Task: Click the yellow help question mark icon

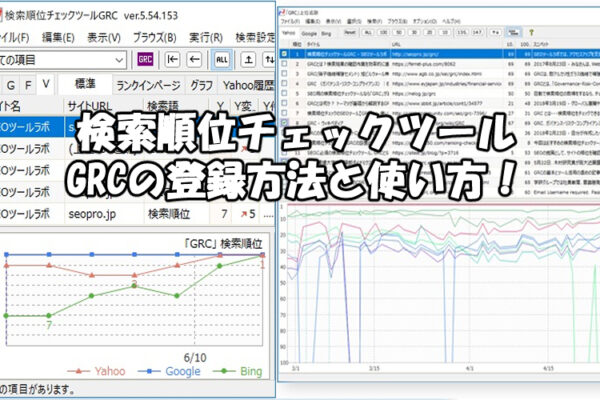Action: tap(531, 33)
